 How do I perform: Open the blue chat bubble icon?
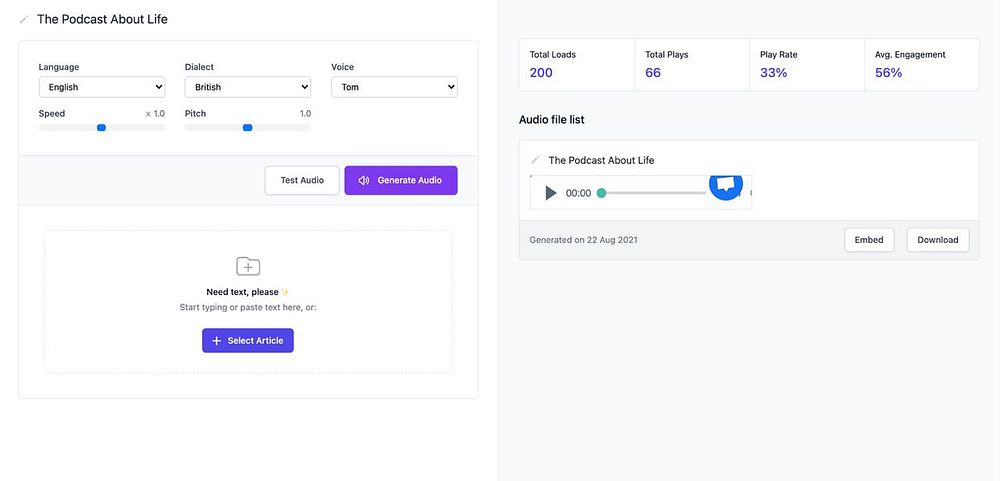tap(726, 184)
